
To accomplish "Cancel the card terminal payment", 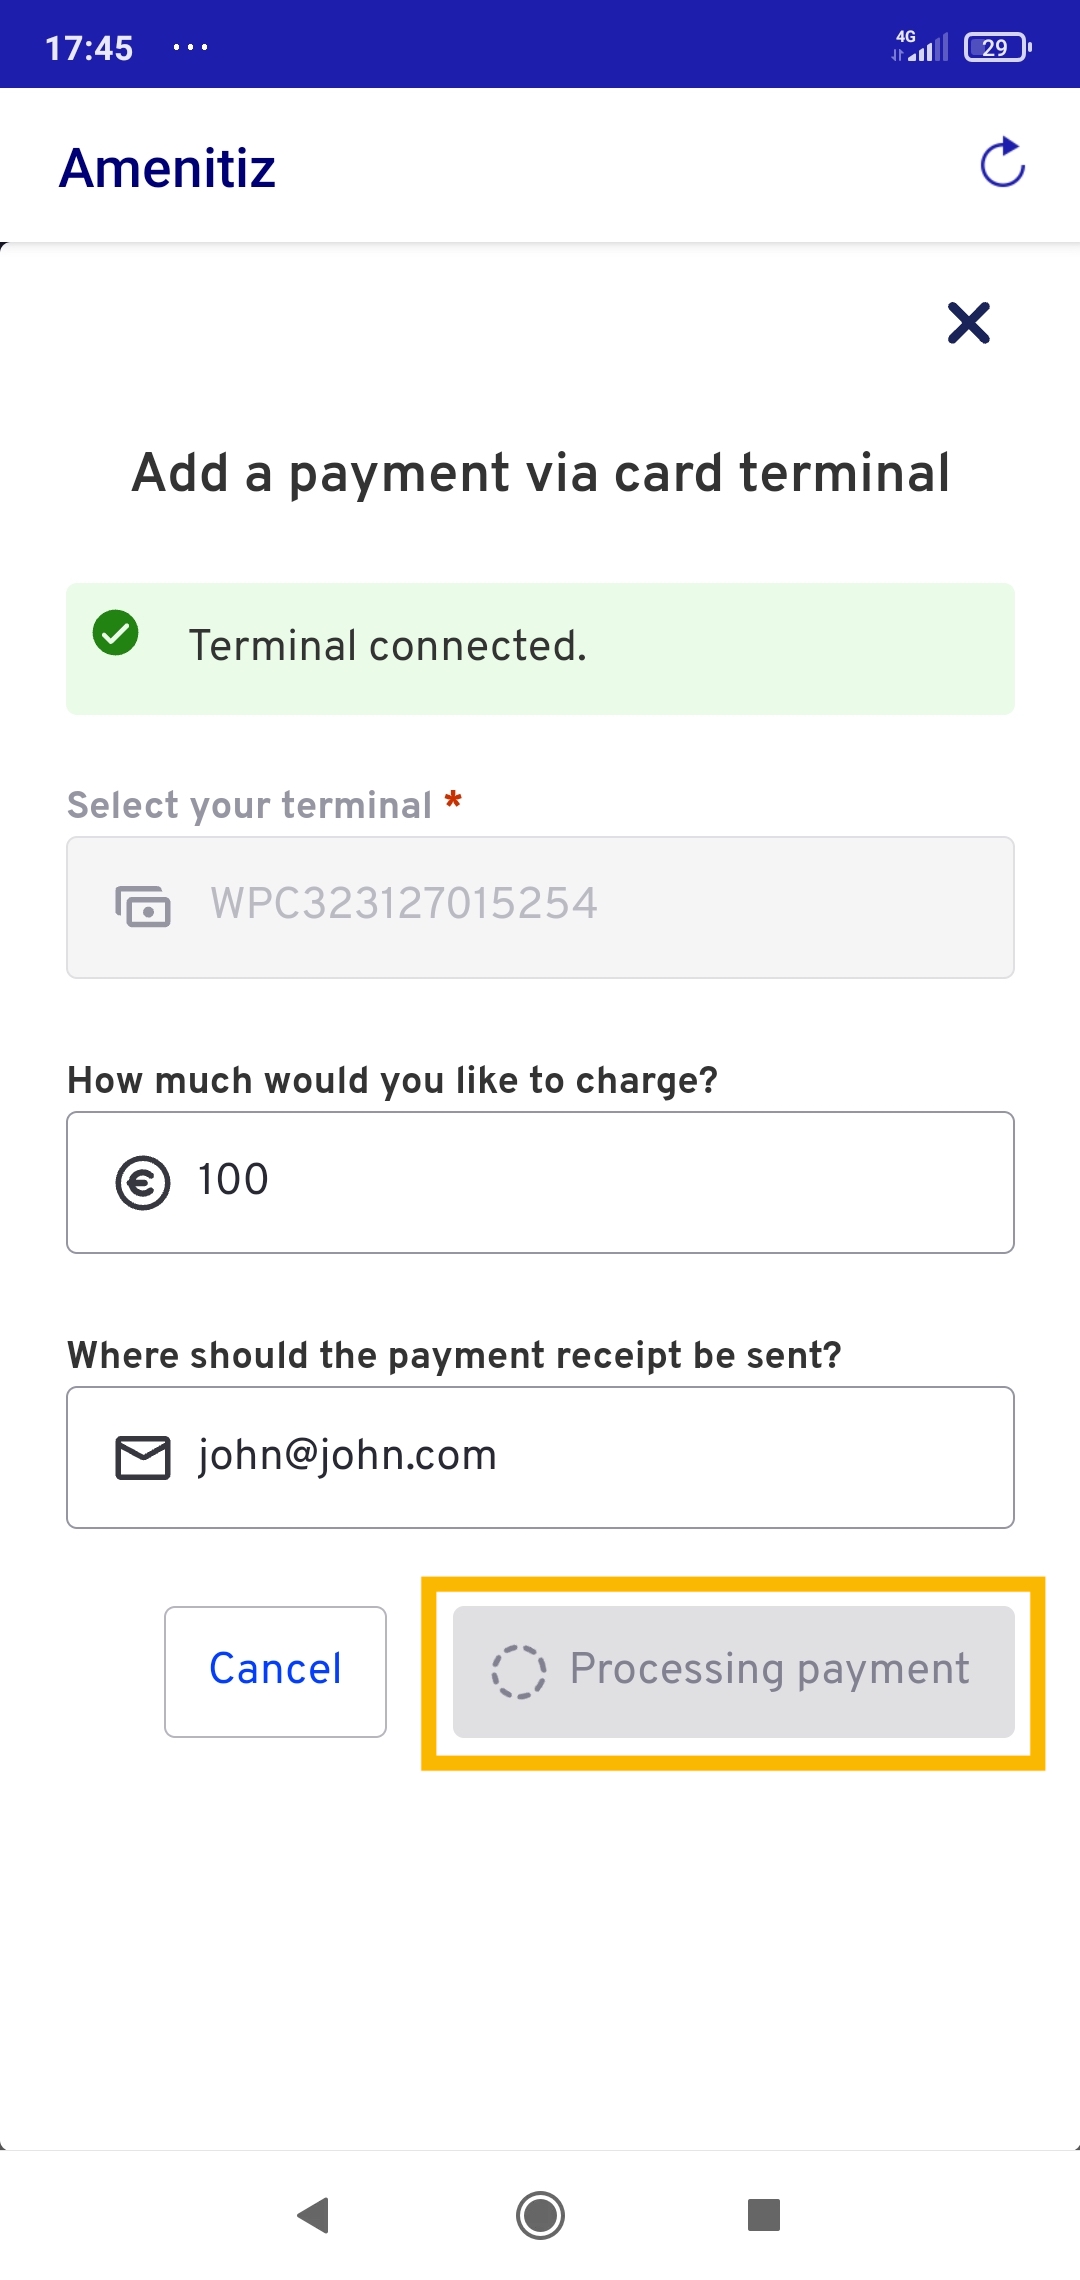I will (275, 1671).
